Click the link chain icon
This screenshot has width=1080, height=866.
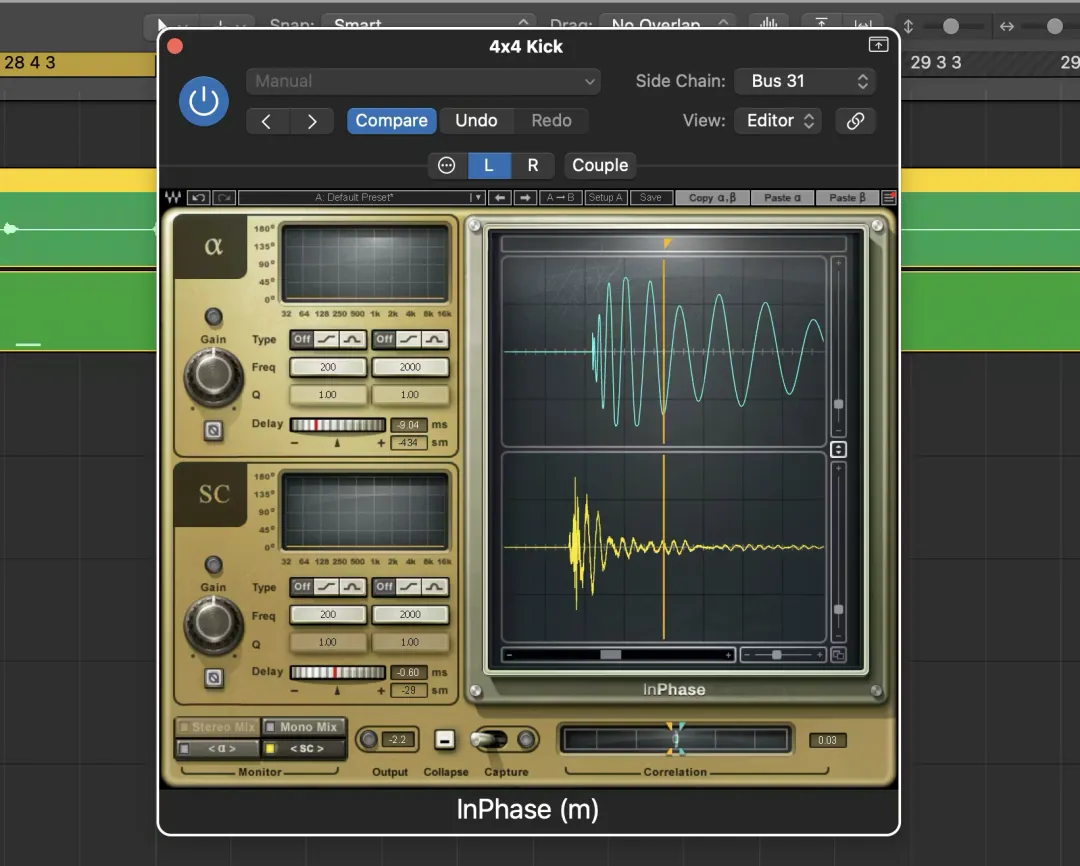click(x=855, y=121)
